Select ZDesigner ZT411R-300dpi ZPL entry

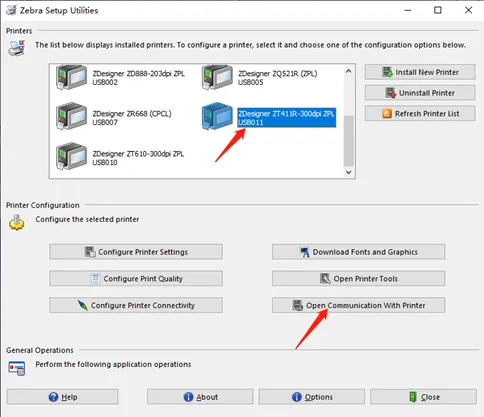286,118
